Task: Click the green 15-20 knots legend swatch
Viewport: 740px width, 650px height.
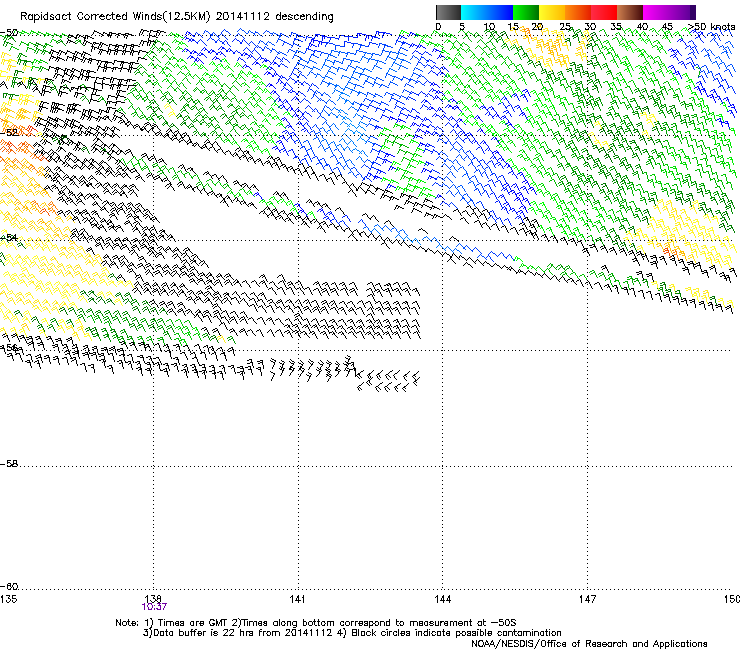Action: point(526,12)
